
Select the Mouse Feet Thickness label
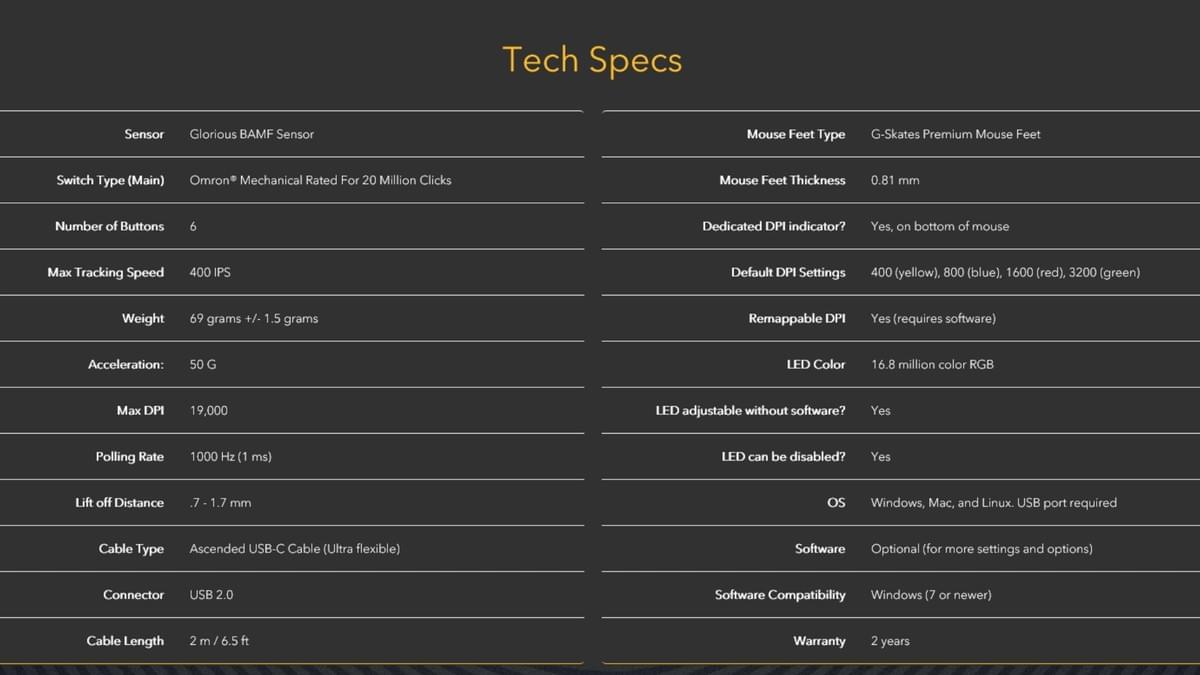782,180
